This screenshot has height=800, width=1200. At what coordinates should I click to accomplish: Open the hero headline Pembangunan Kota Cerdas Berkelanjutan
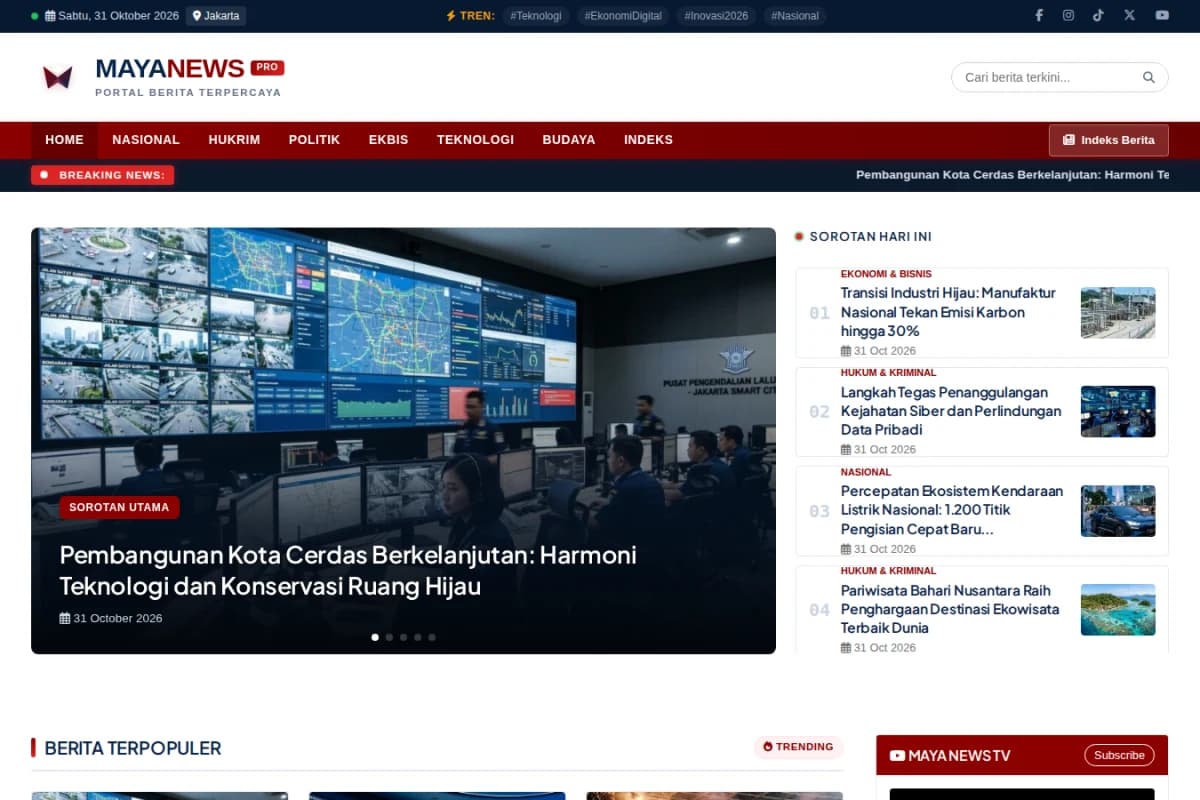pyautogui.click(x=348, y=570)
